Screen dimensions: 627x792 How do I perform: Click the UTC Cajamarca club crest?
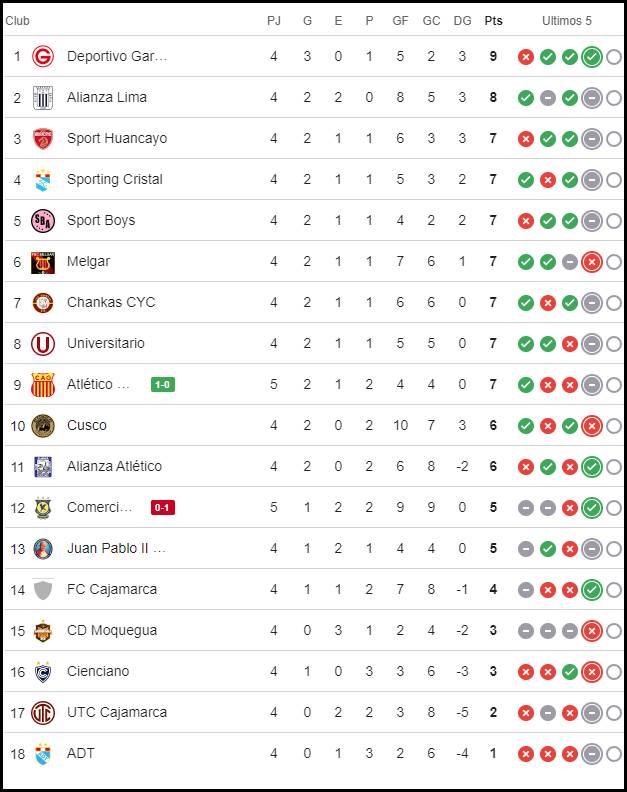(43, 713)
